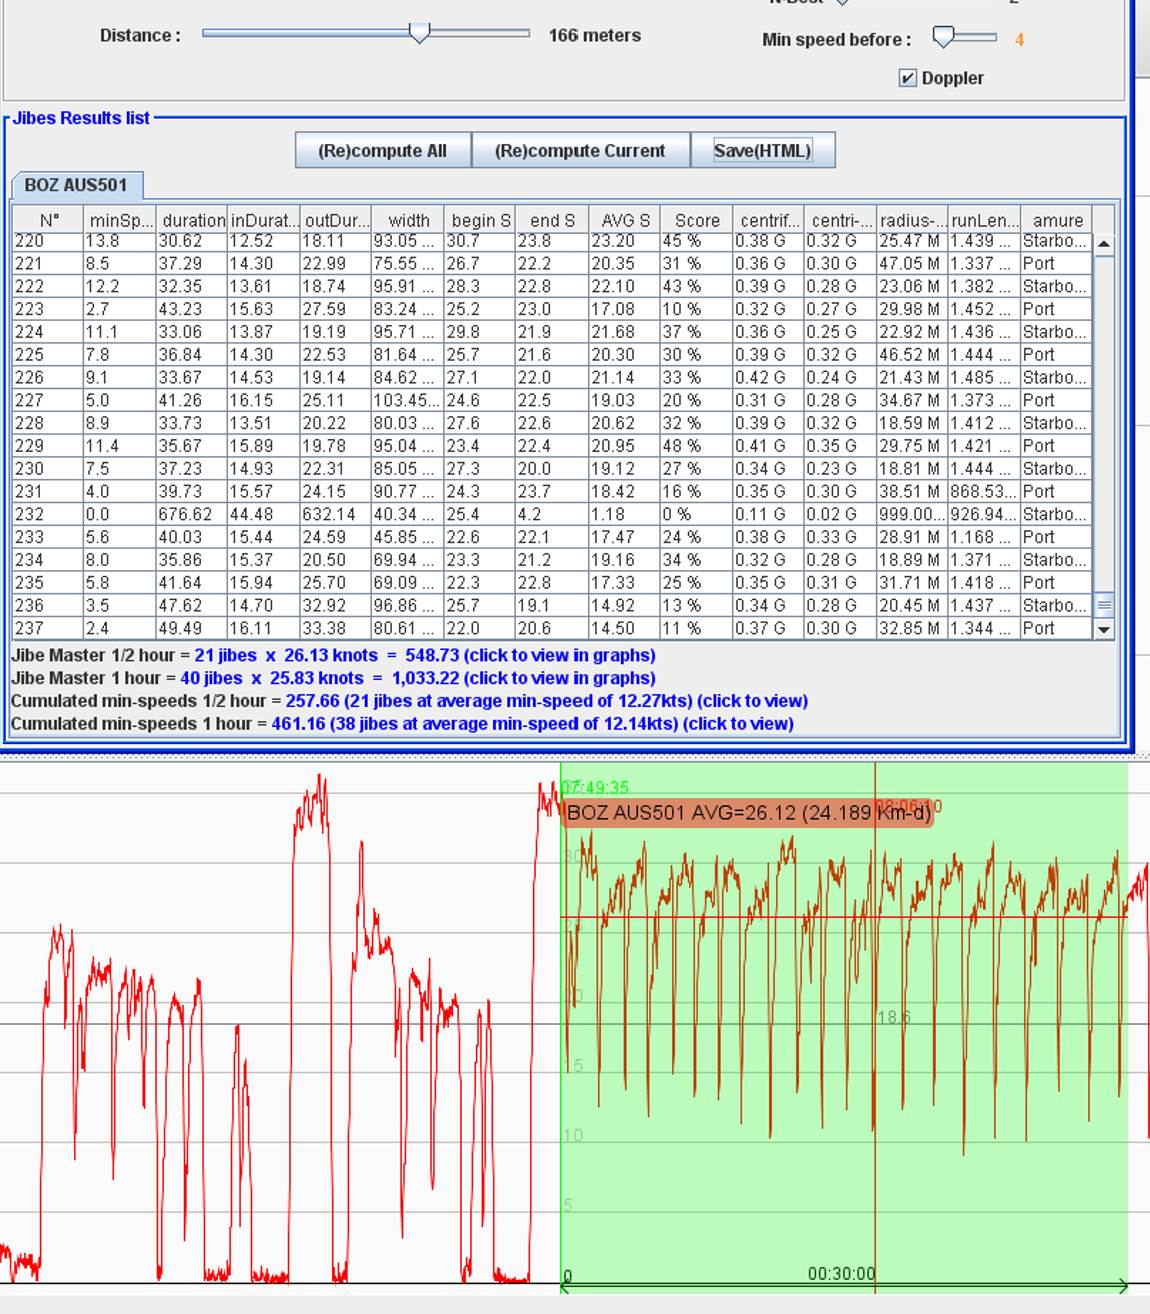The image size is (1150, 1314).
Task: Click the AVG S column header
Action: 625,220
